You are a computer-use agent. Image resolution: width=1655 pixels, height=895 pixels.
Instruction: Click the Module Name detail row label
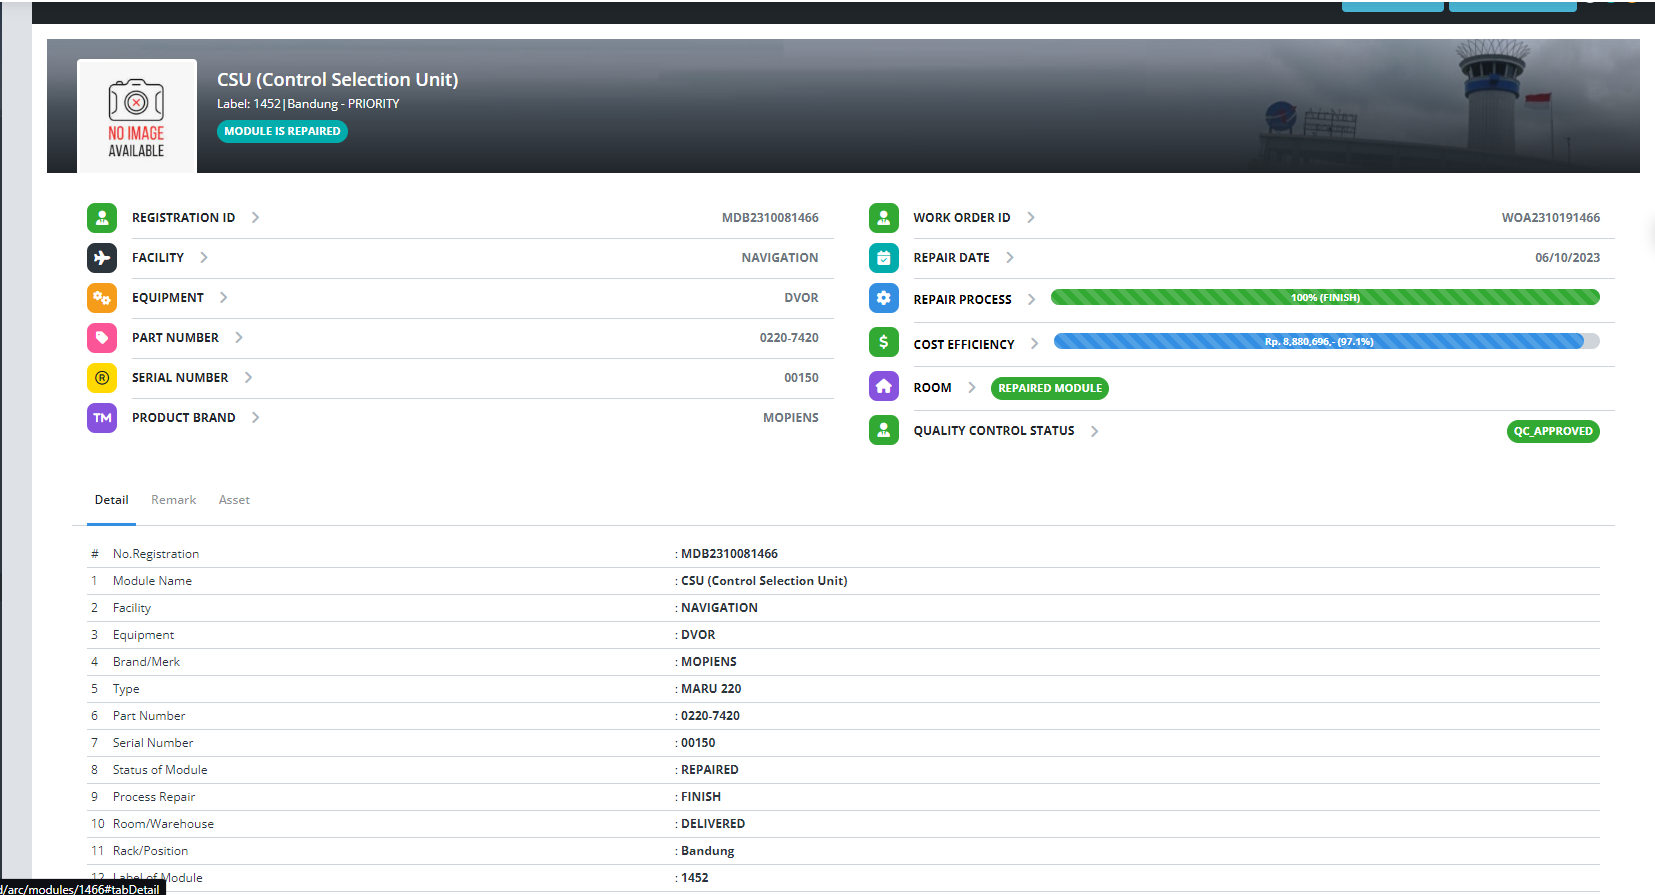coord(152,581)
